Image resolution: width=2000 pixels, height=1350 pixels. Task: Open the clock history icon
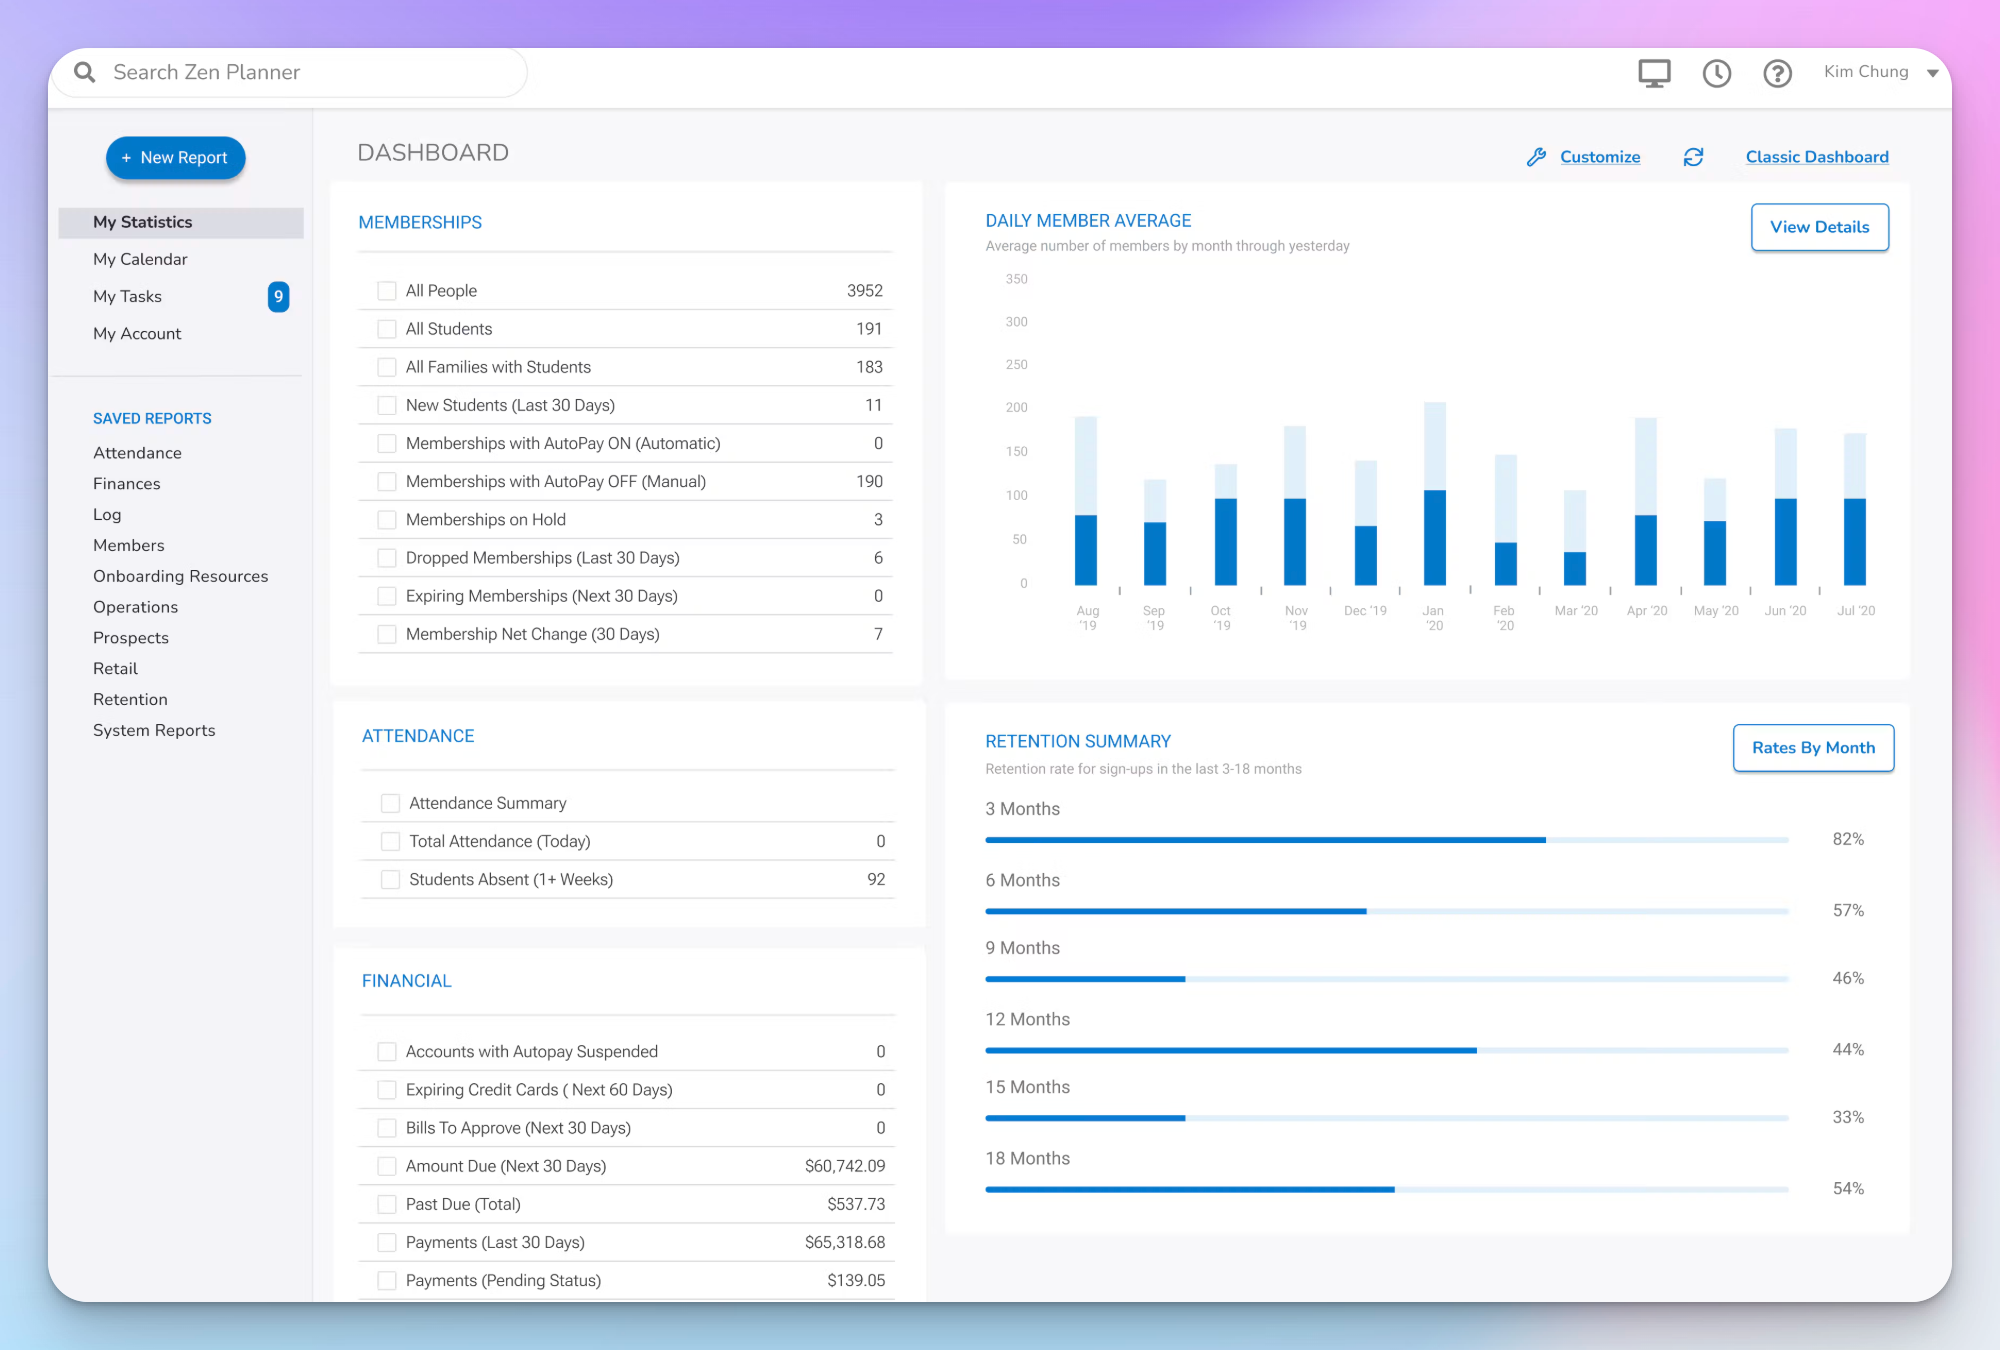tap(1717, 73)
